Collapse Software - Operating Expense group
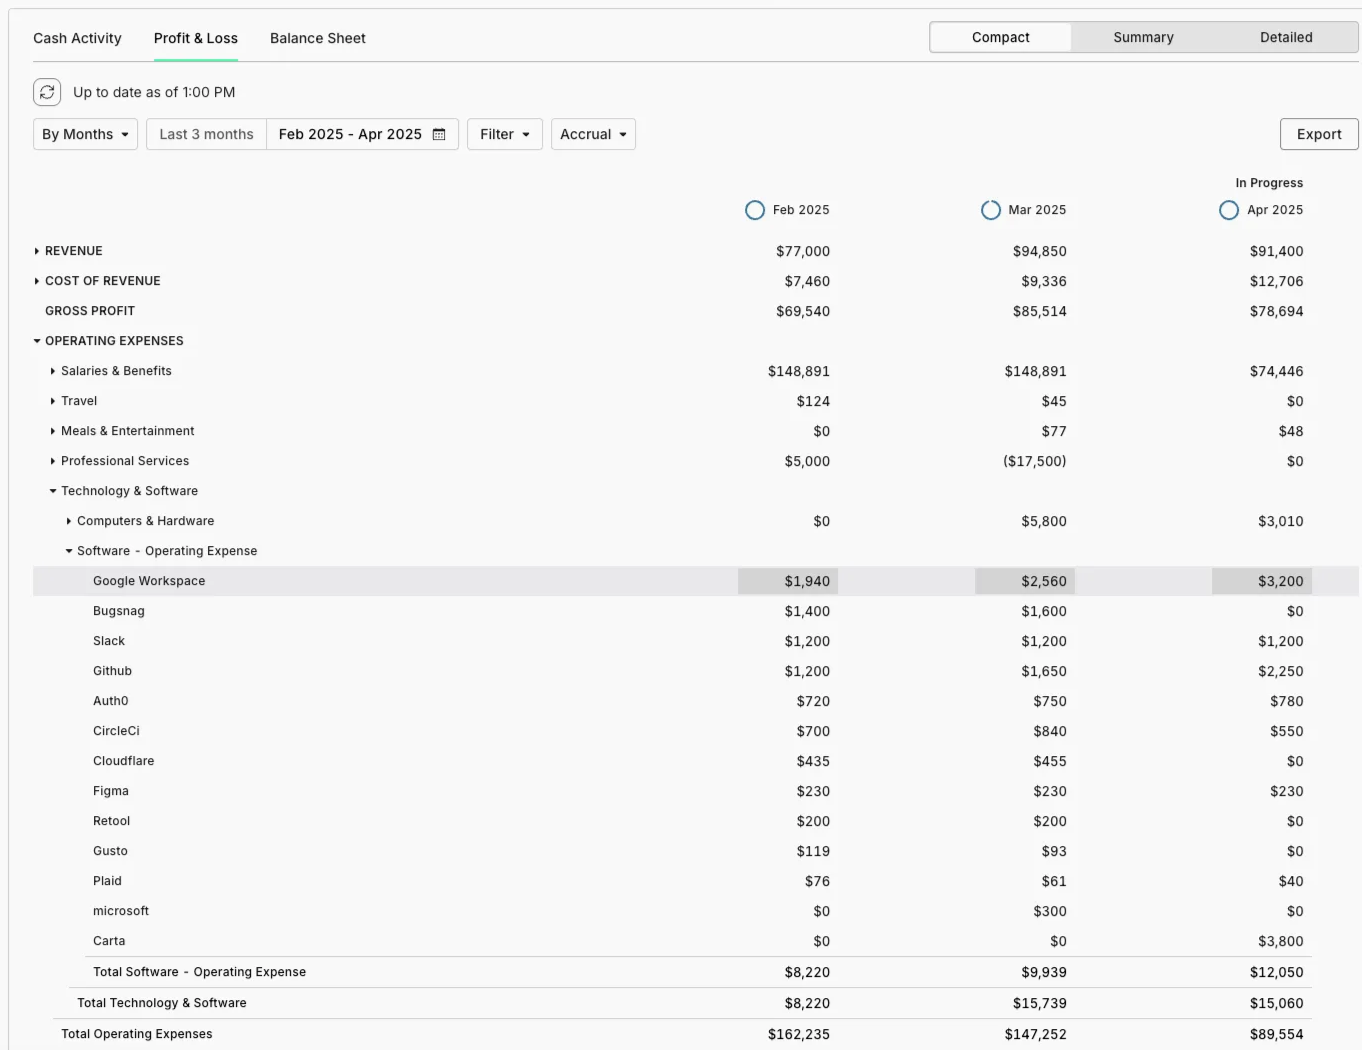Viewport: 1362px width, 1050px height. (x=69, y=551)
